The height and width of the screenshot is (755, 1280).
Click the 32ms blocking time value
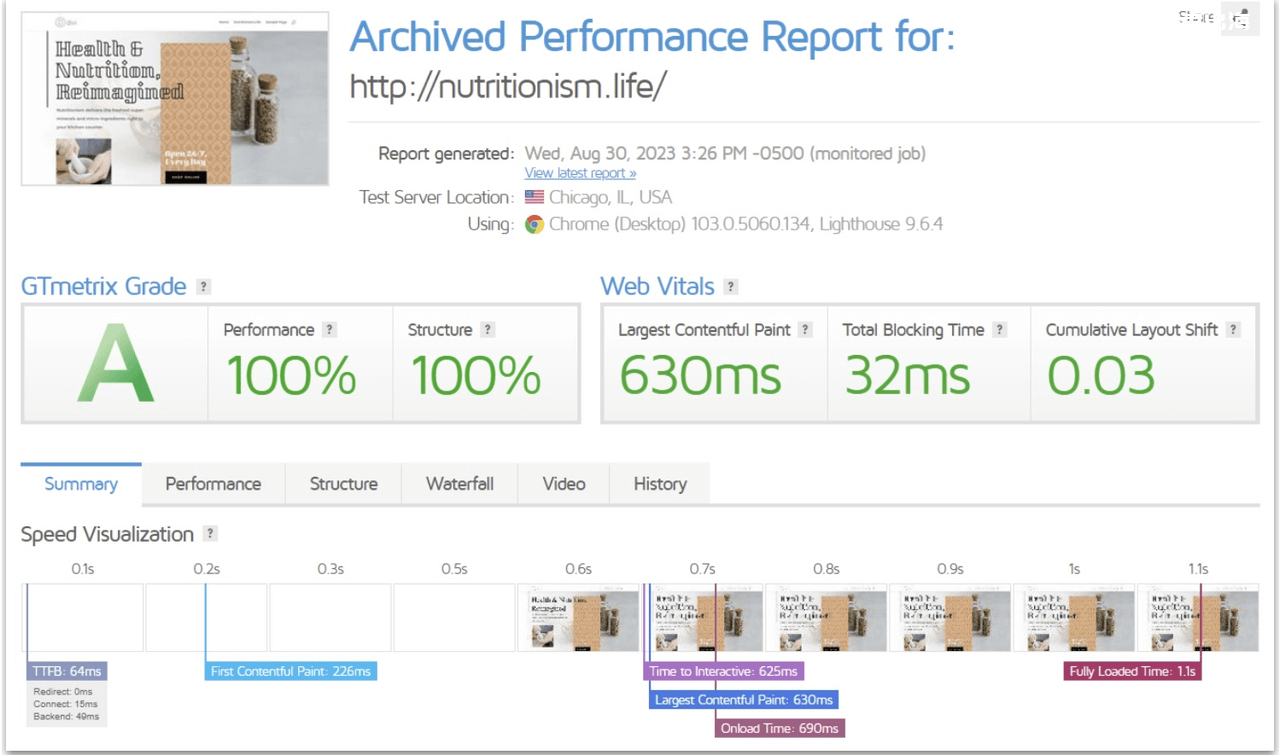tap(907, 376)
